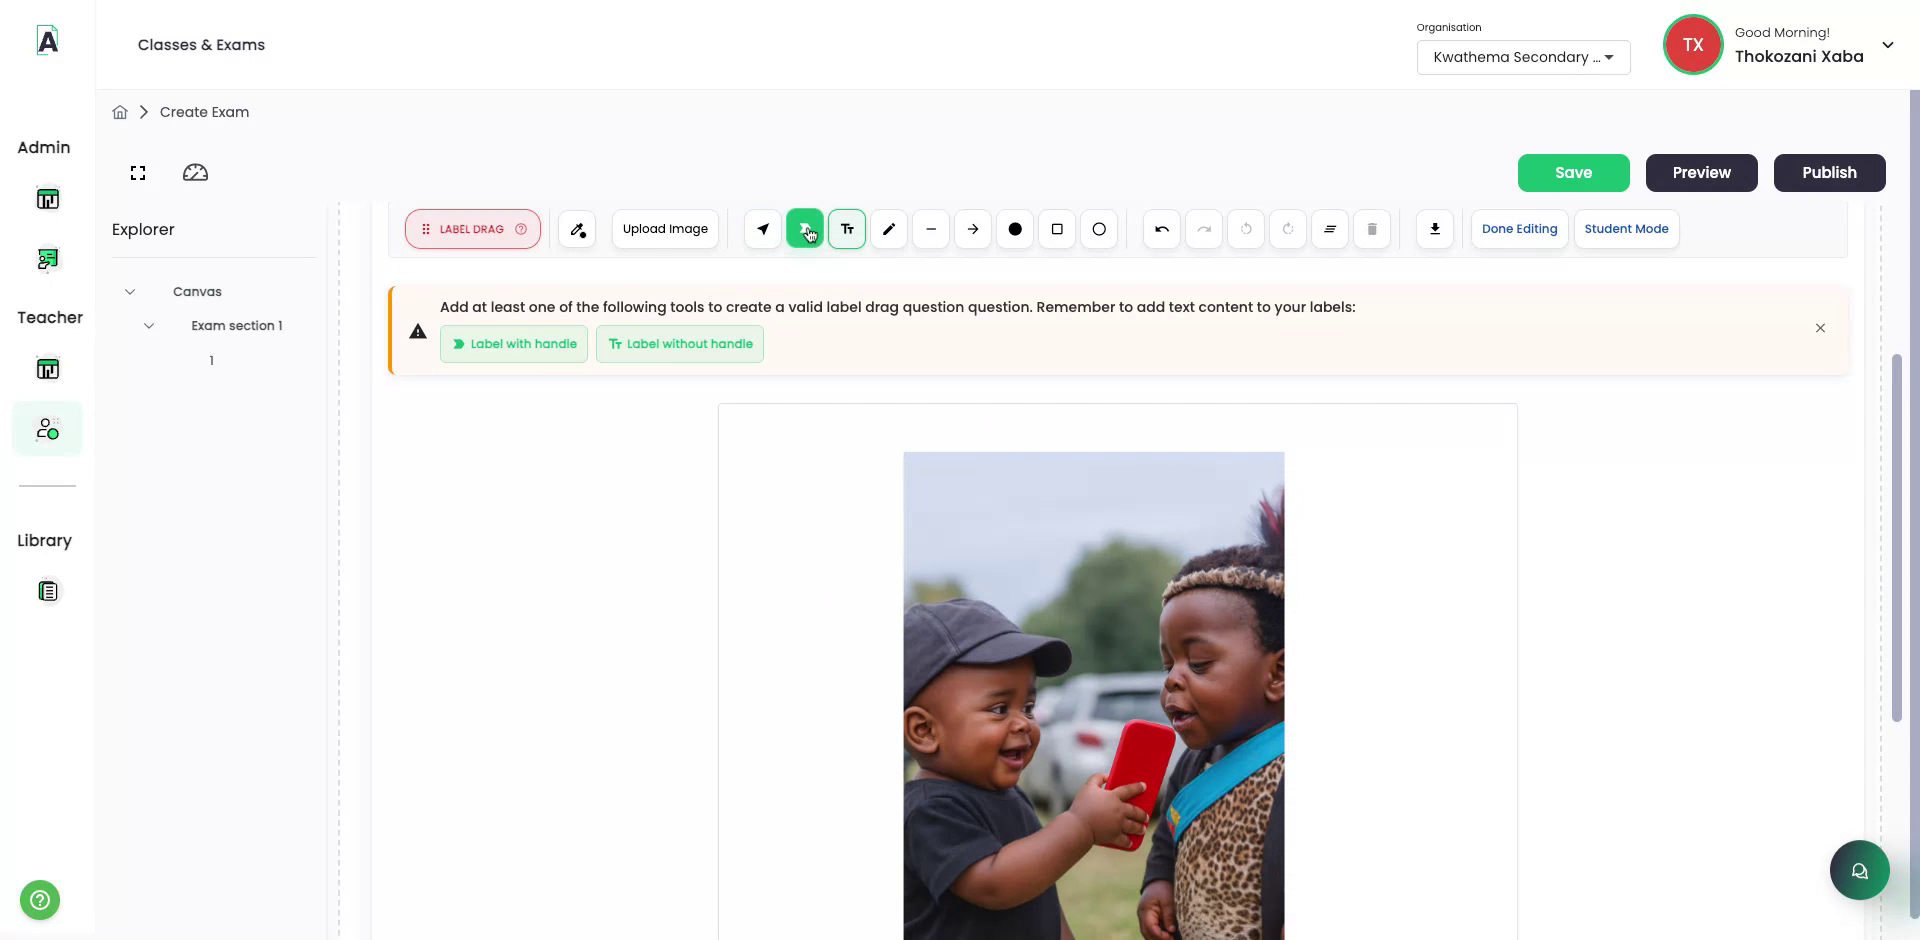Image resolution: width=1920 pixels, height=940 pixels.
Task: Collapse Exam section 1 in Explorer
Action: tap(149, 325)
